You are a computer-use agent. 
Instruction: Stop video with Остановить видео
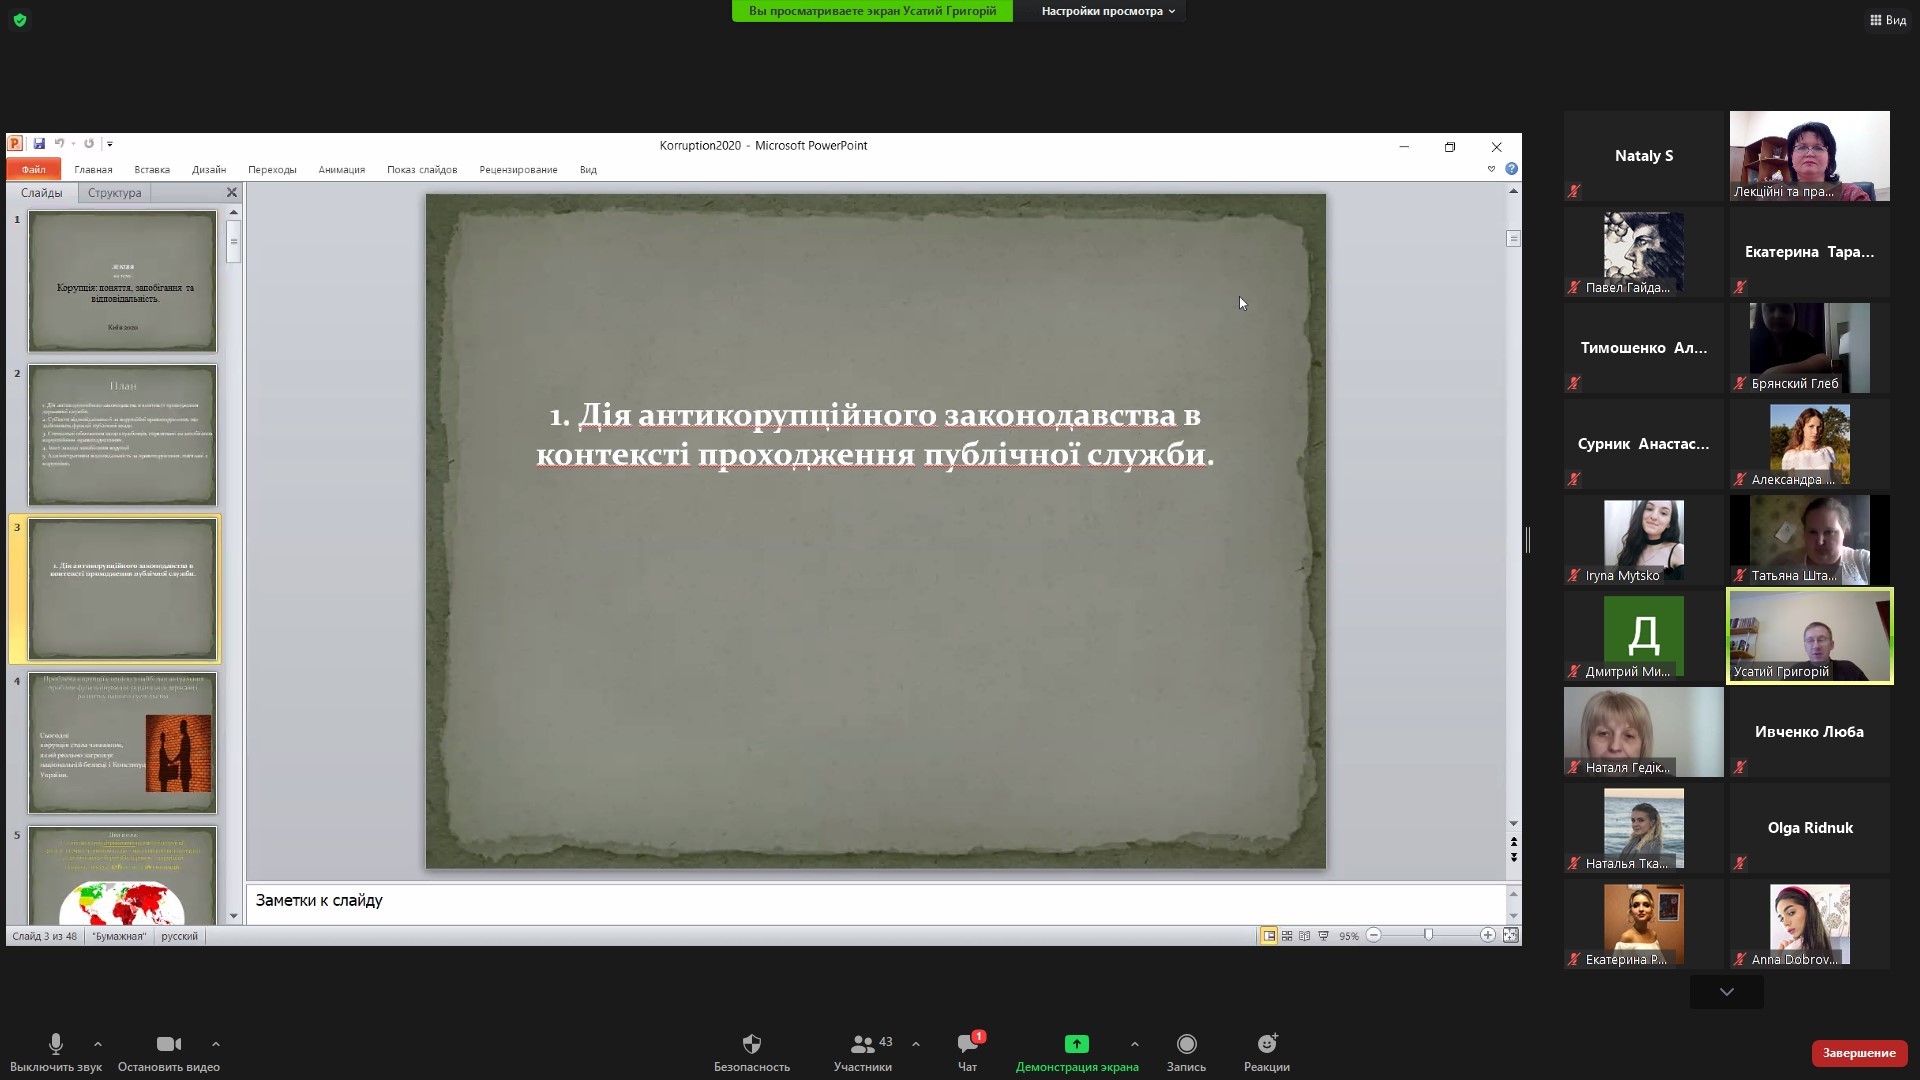pyautogui.click(x=168, y=1044)
